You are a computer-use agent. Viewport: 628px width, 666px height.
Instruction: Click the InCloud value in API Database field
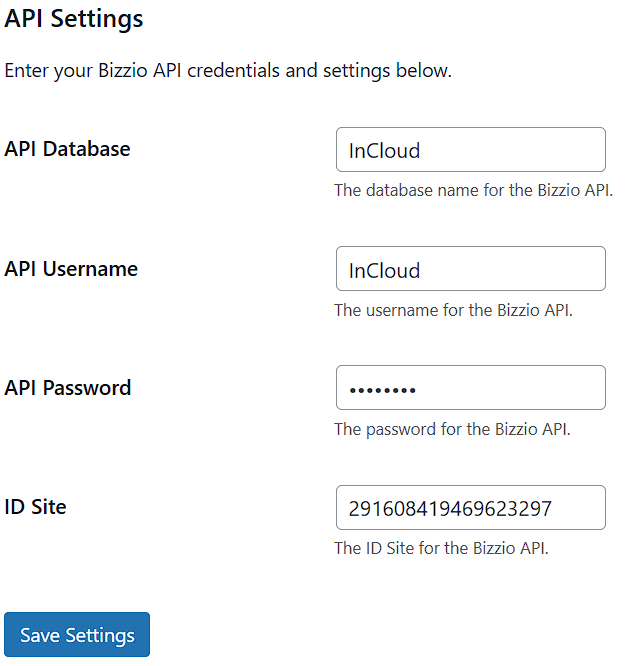coord(384,151)
